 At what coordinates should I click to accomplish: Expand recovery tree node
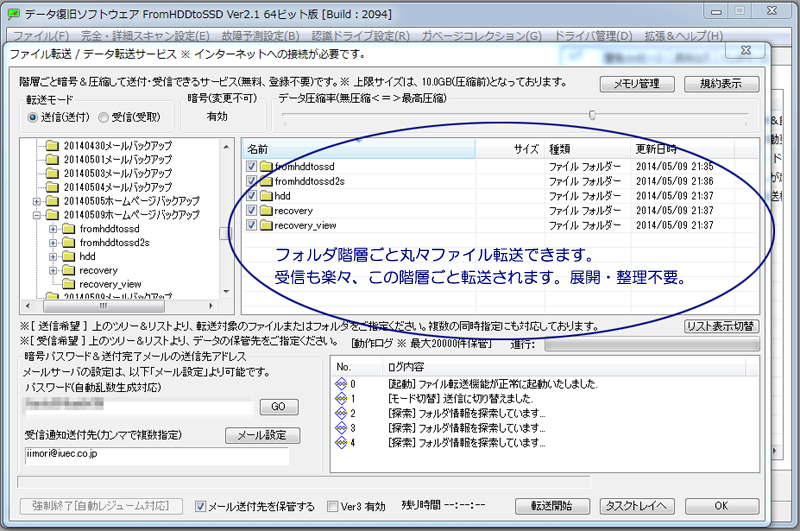53,270
